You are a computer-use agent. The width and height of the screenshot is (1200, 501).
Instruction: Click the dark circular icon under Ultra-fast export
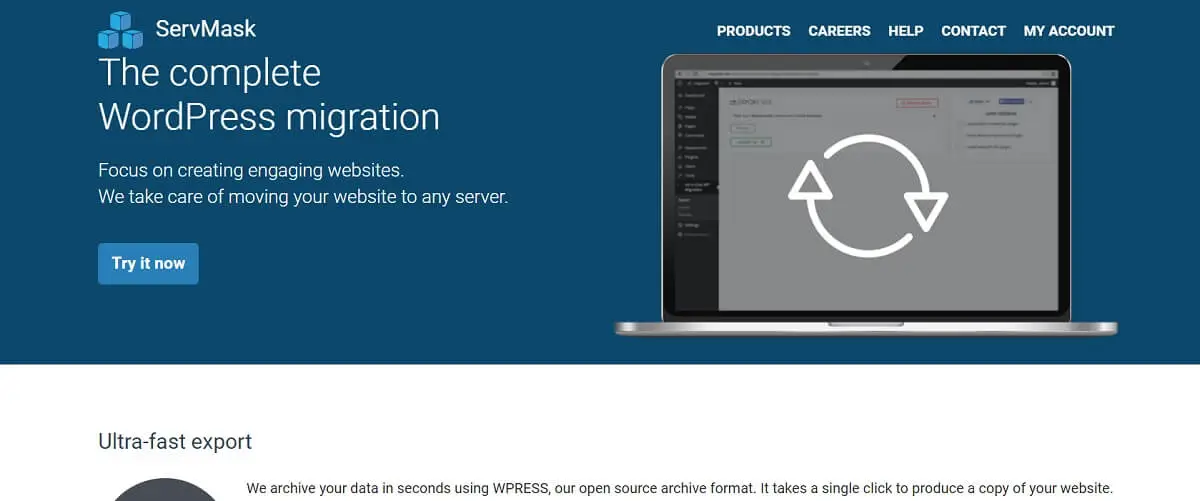(x=163, y=489)
